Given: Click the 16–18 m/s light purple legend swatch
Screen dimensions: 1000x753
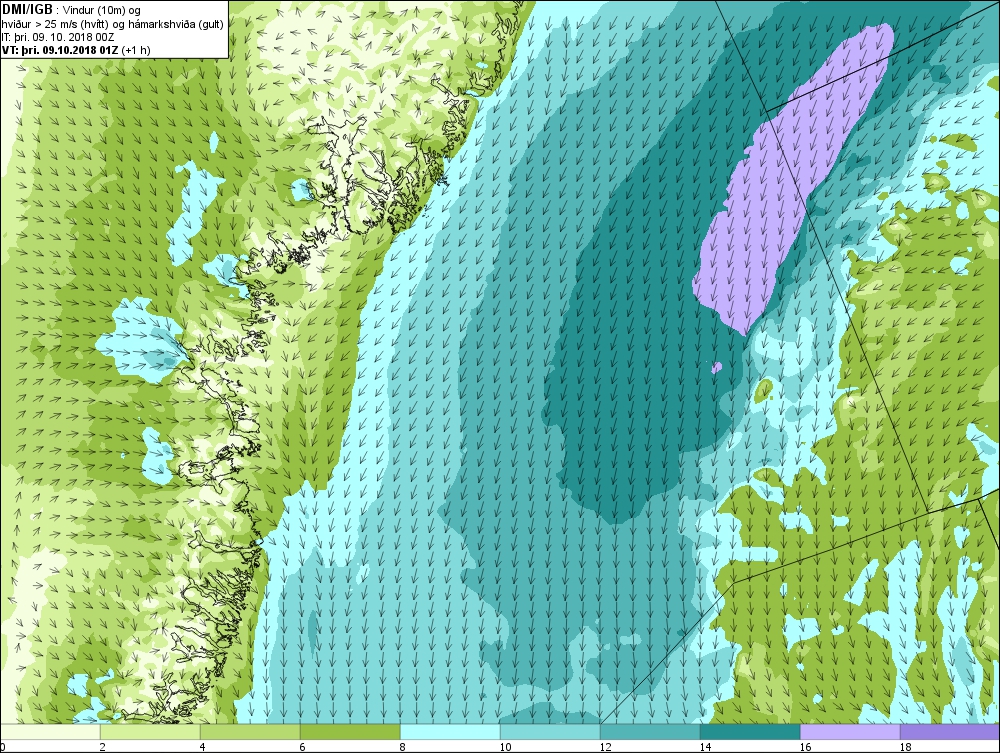Looking at the screenshot, I should point(850,731).
